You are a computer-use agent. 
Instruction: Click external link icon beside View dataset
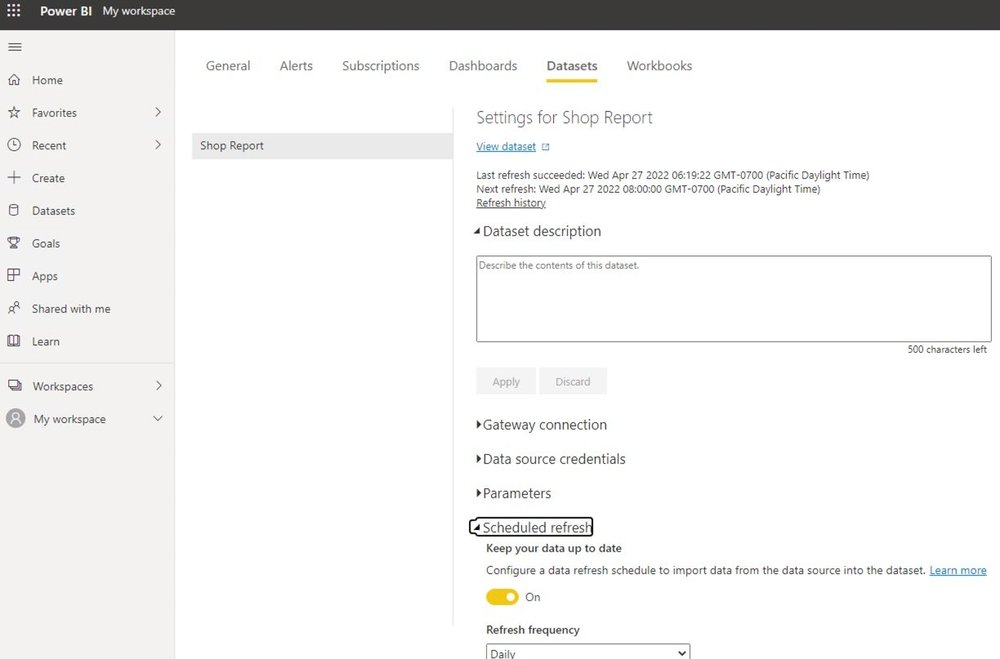click(x=545, y=147)
